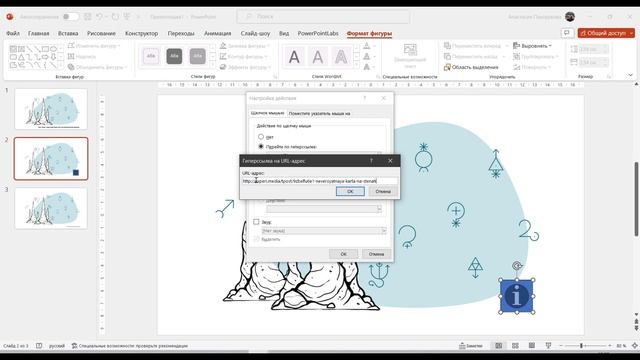Click the Save icon in the title bar
This screenshot has height=360, width=640.
click(x=87, y=17)
